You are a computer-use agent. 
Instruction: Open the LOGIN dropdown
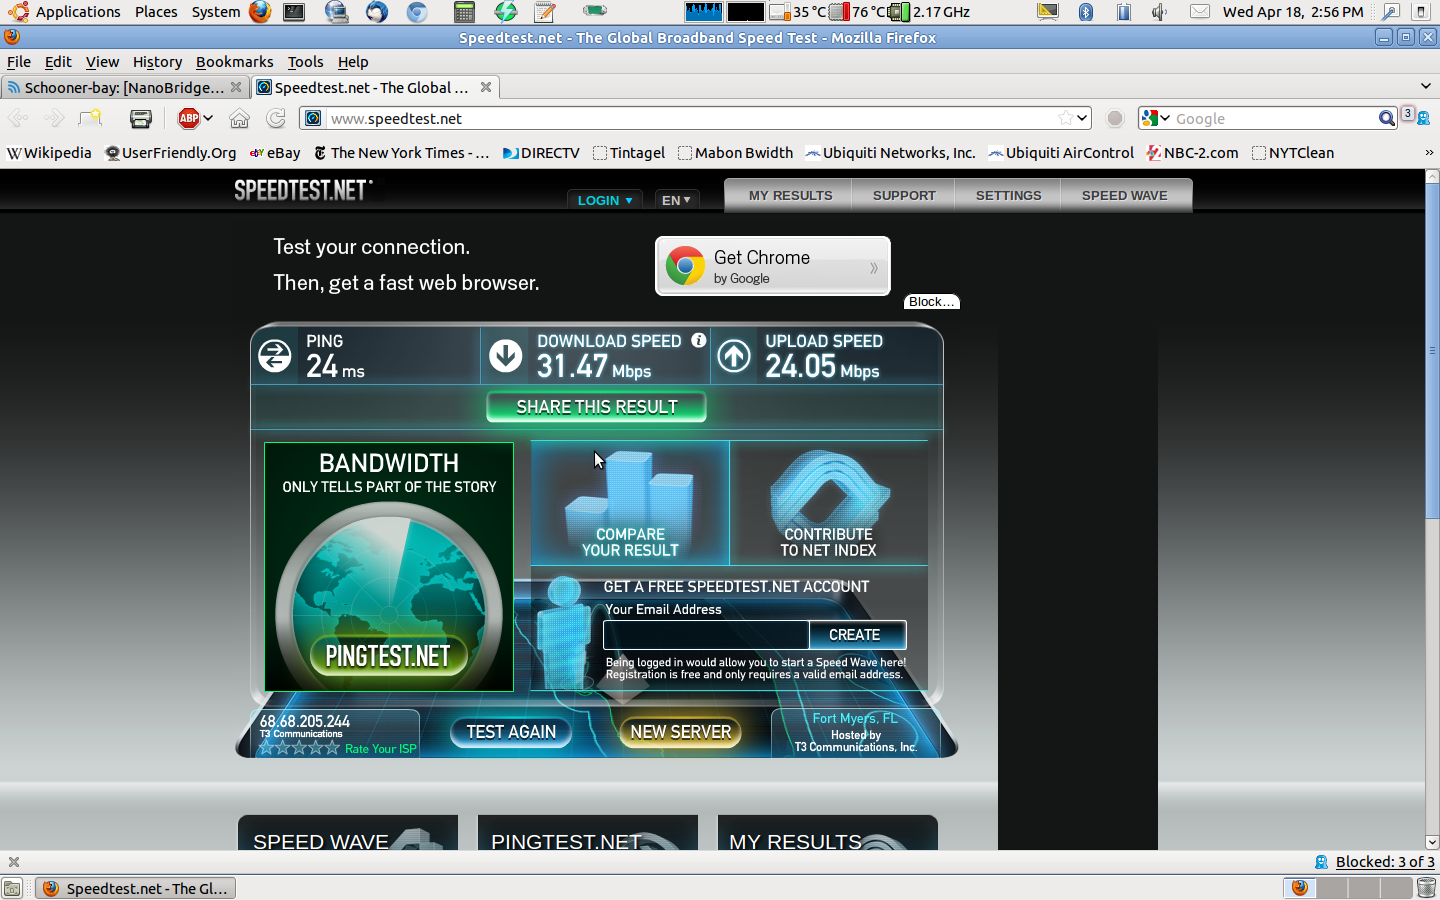click(x=604, y=200)
